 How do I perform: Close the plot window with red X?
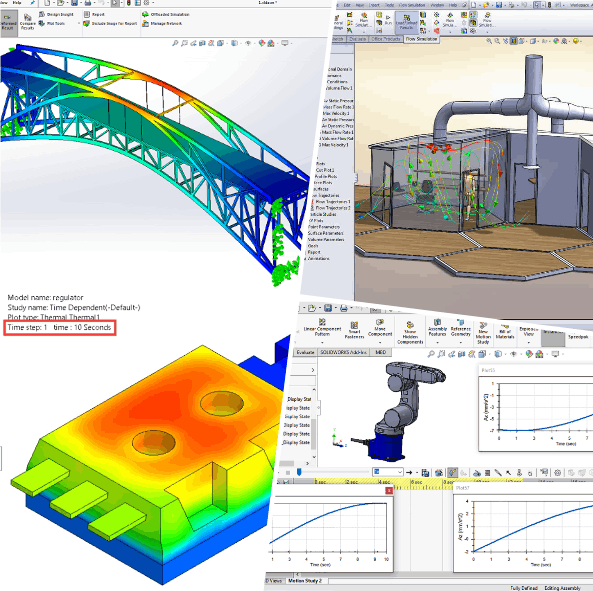tap(389, 490)
